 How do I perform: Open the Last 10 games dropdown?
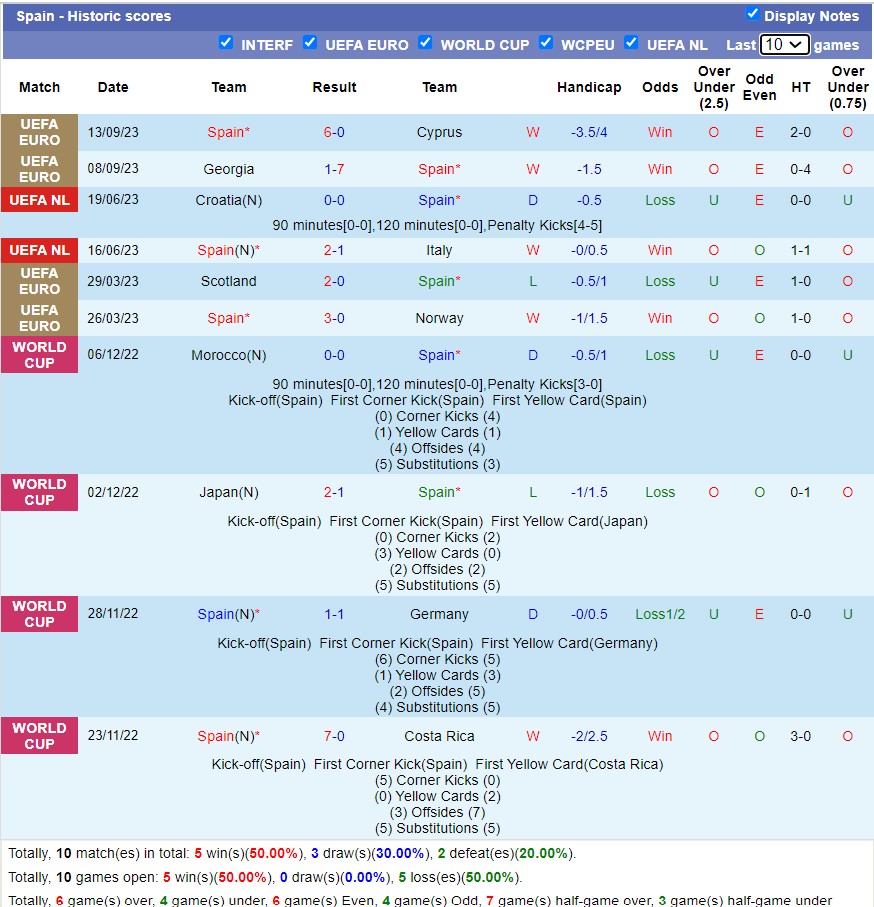(x=784, y=44)
